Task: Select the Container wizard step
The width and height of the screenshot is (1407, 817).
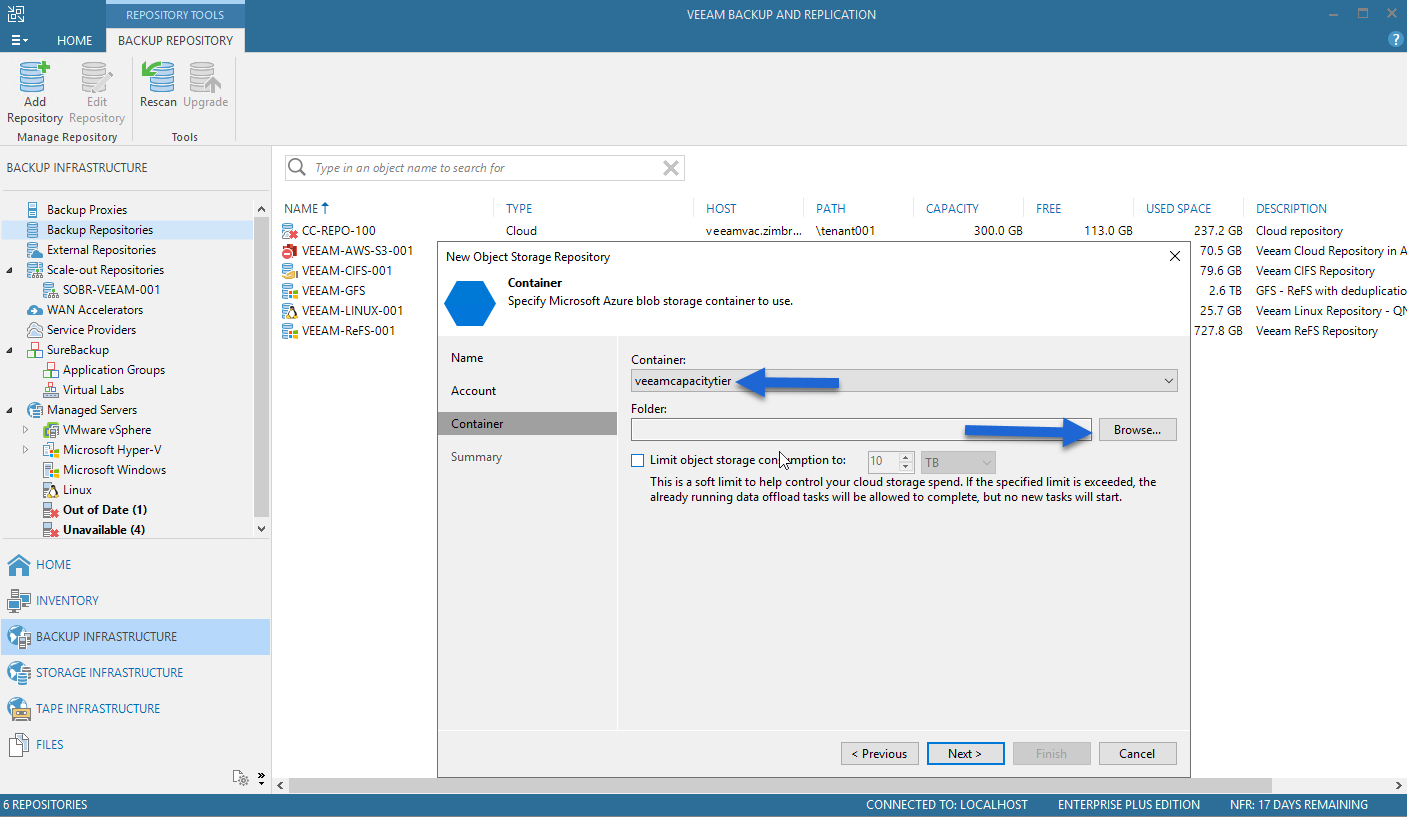Action: pyautogui.click(x=528, y=424)
